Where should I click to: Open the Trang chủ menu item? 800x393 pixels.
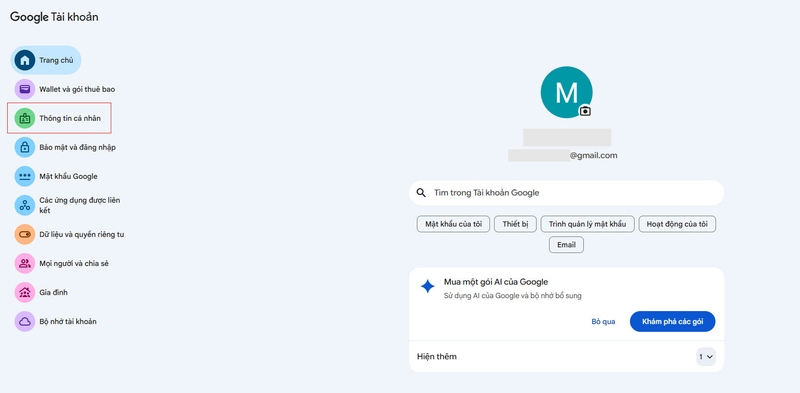46,60
